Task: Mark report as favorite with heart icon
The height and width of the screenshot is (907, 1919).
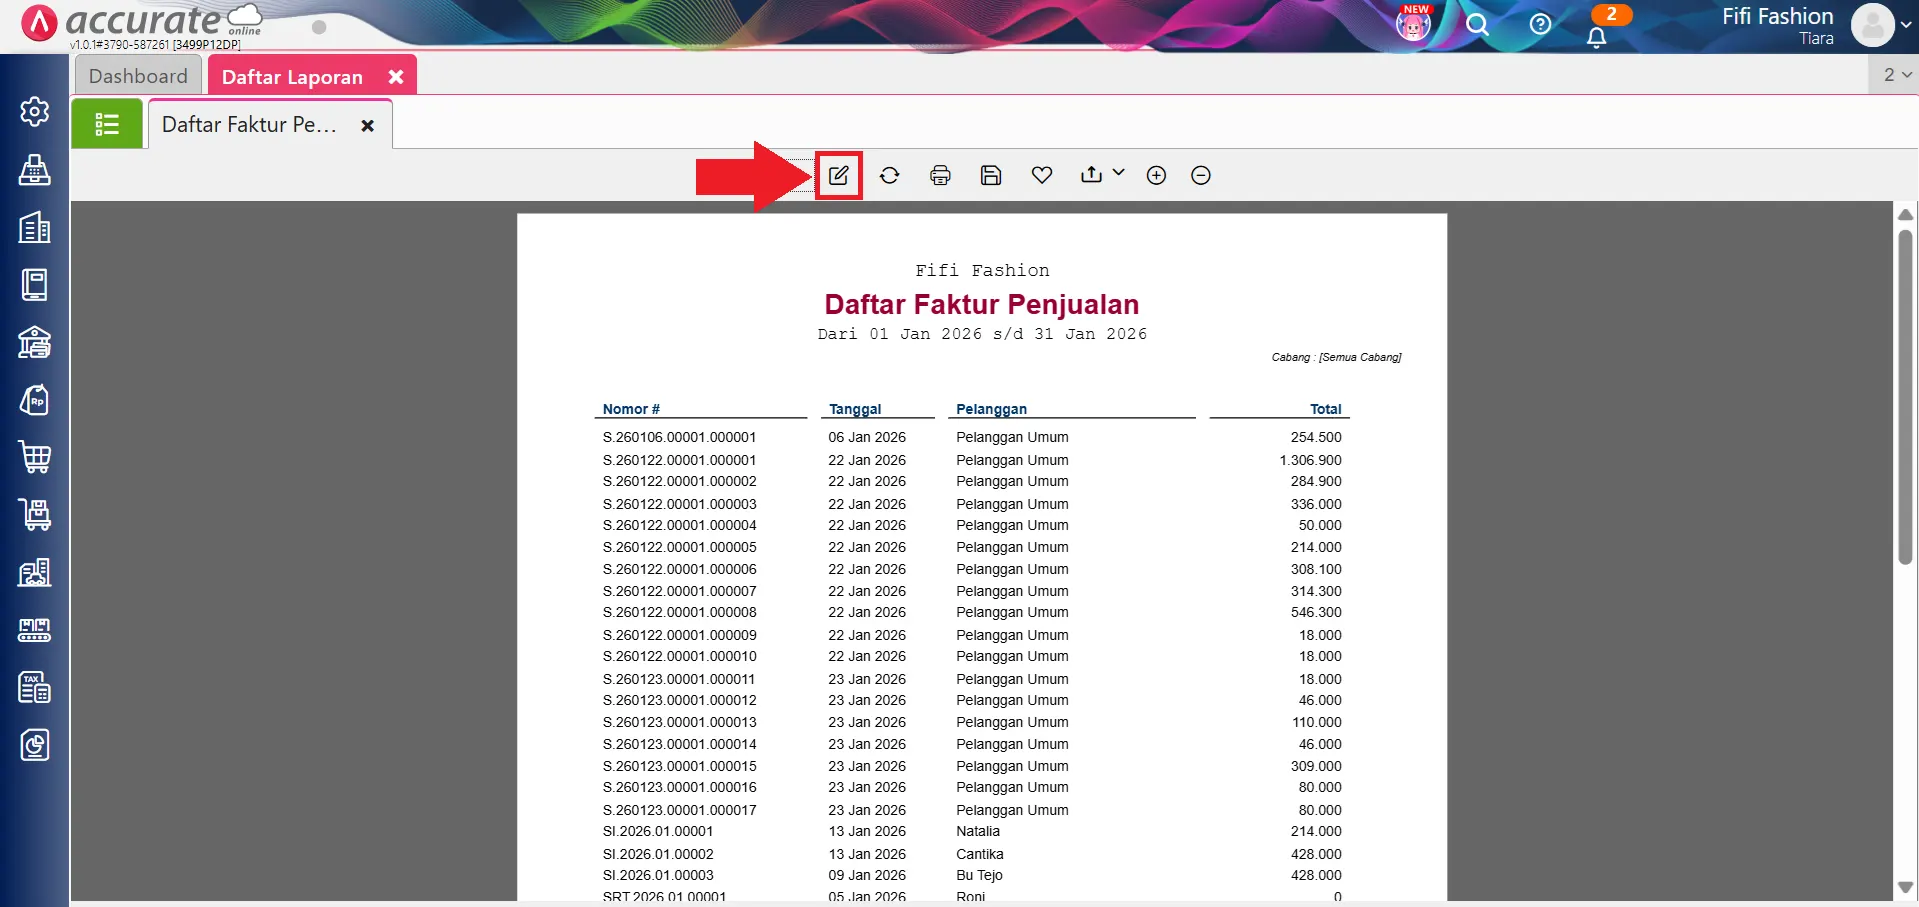Action: coord(1041,176)
